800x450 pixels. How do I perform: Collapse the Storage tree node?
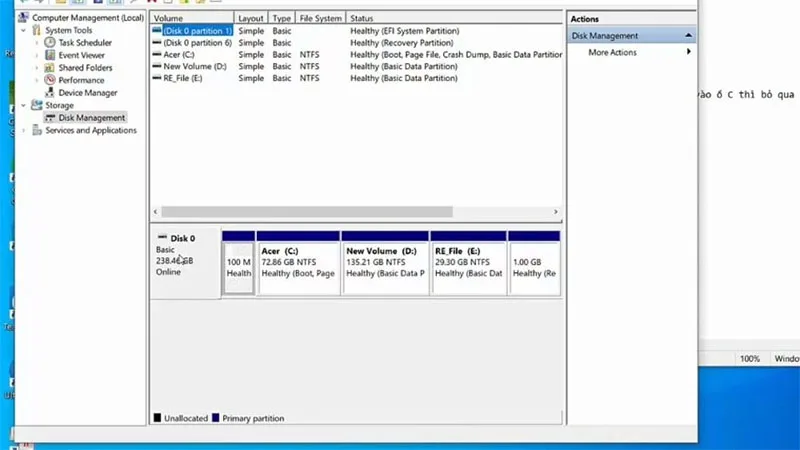tap(23, 105)
